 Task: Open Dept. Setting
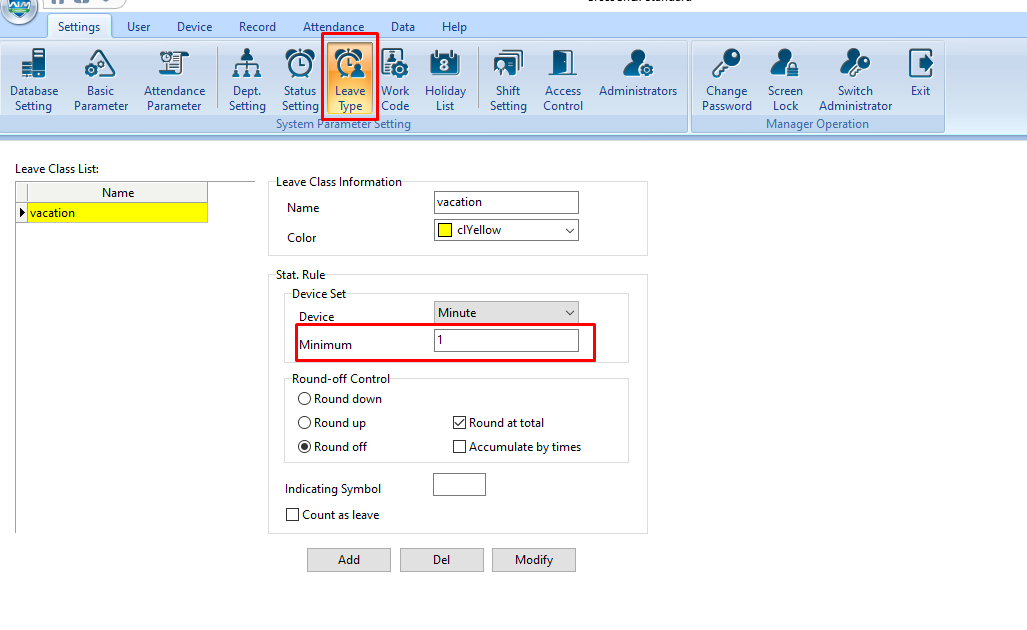[x=247, y=80]
